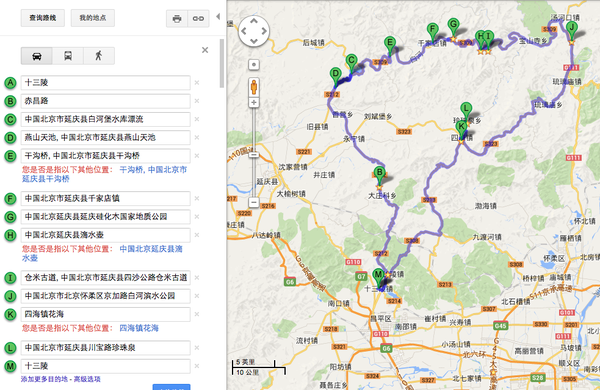600x390 pixels.
Task: Click the map pan compass control
Action: pyautogui.click(x=254, y=31)
